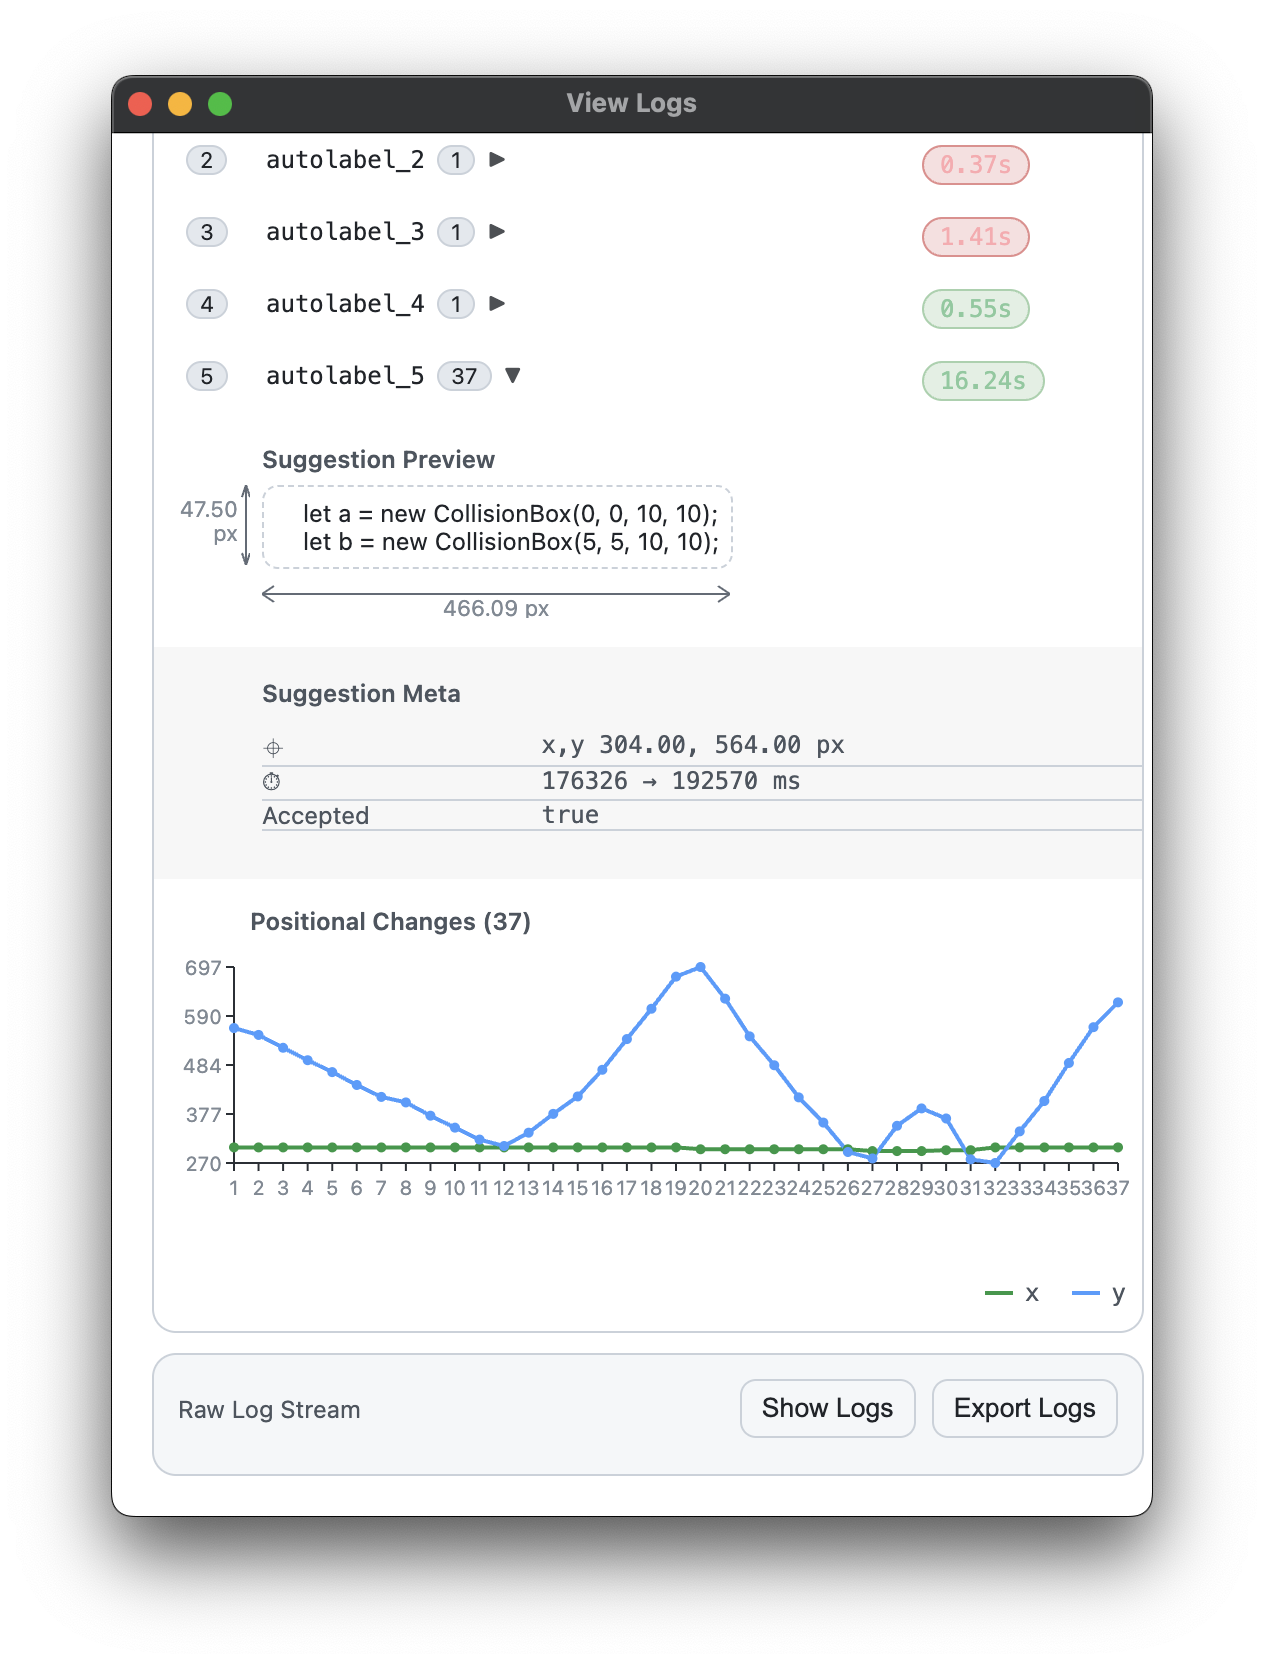Screen dimensions: 1264x1664
Task: Click the number 4 index badge
Action: (x=207, y=304)
